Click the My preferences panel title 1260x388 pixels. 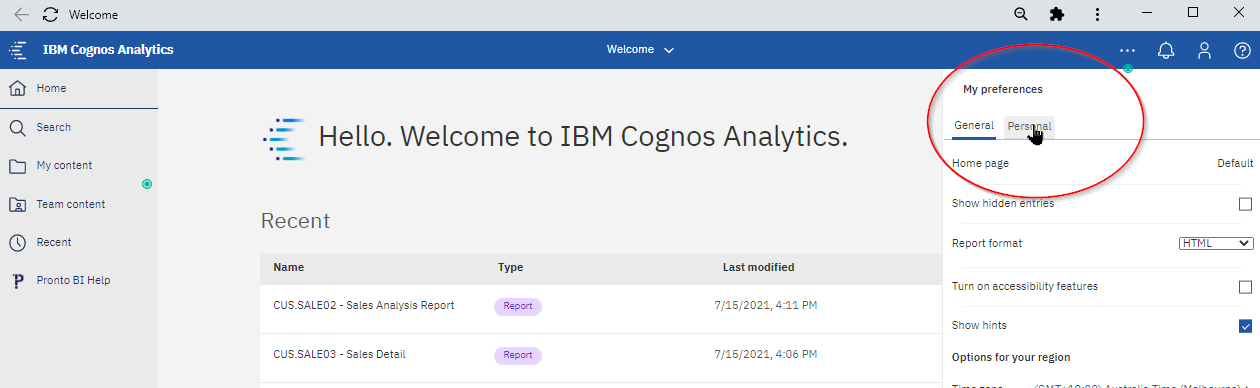click(x=1003, y=89)
